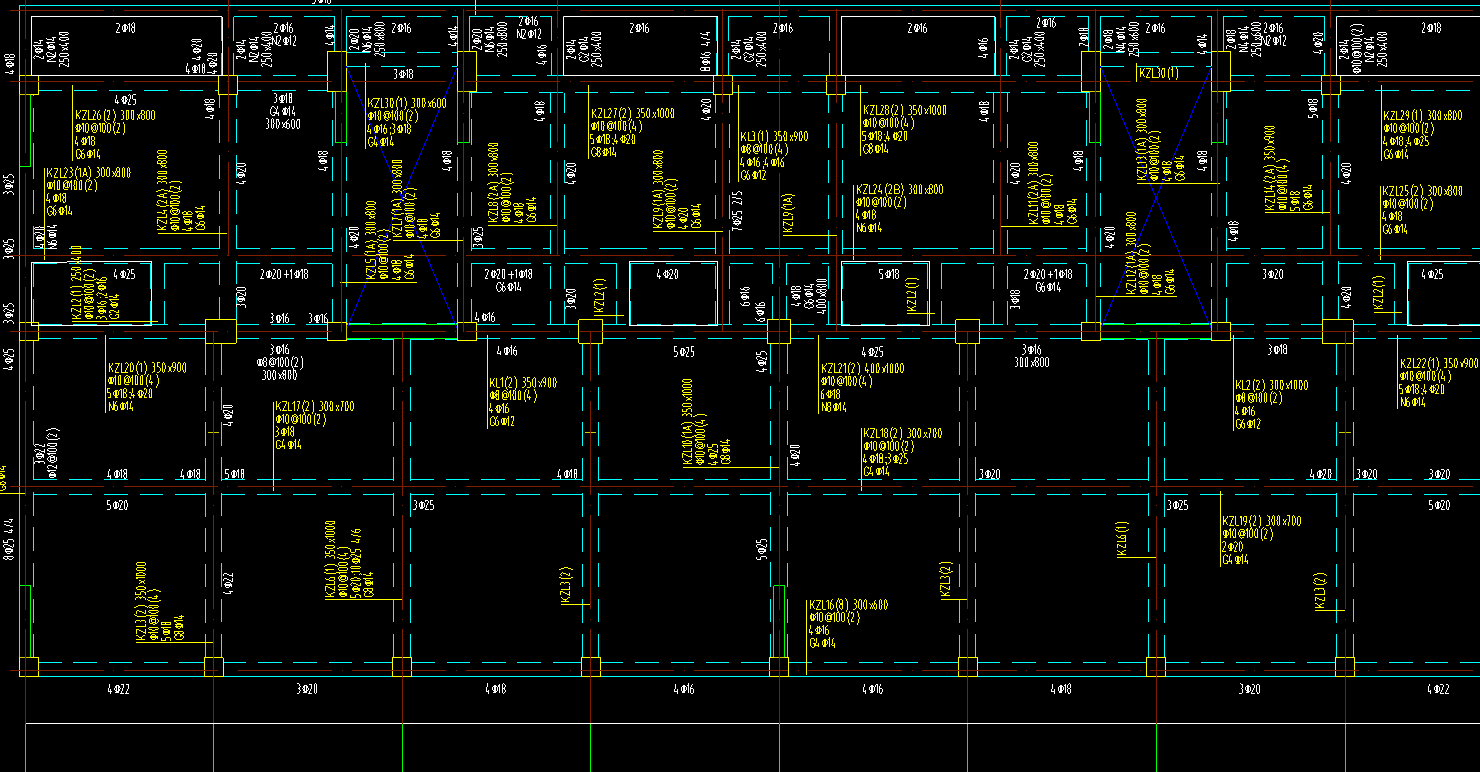The height and width of the screenshot is (772, 1480).
Task: Select the KZL17(2) 300x700 beam label
Action: pos(314,407)
